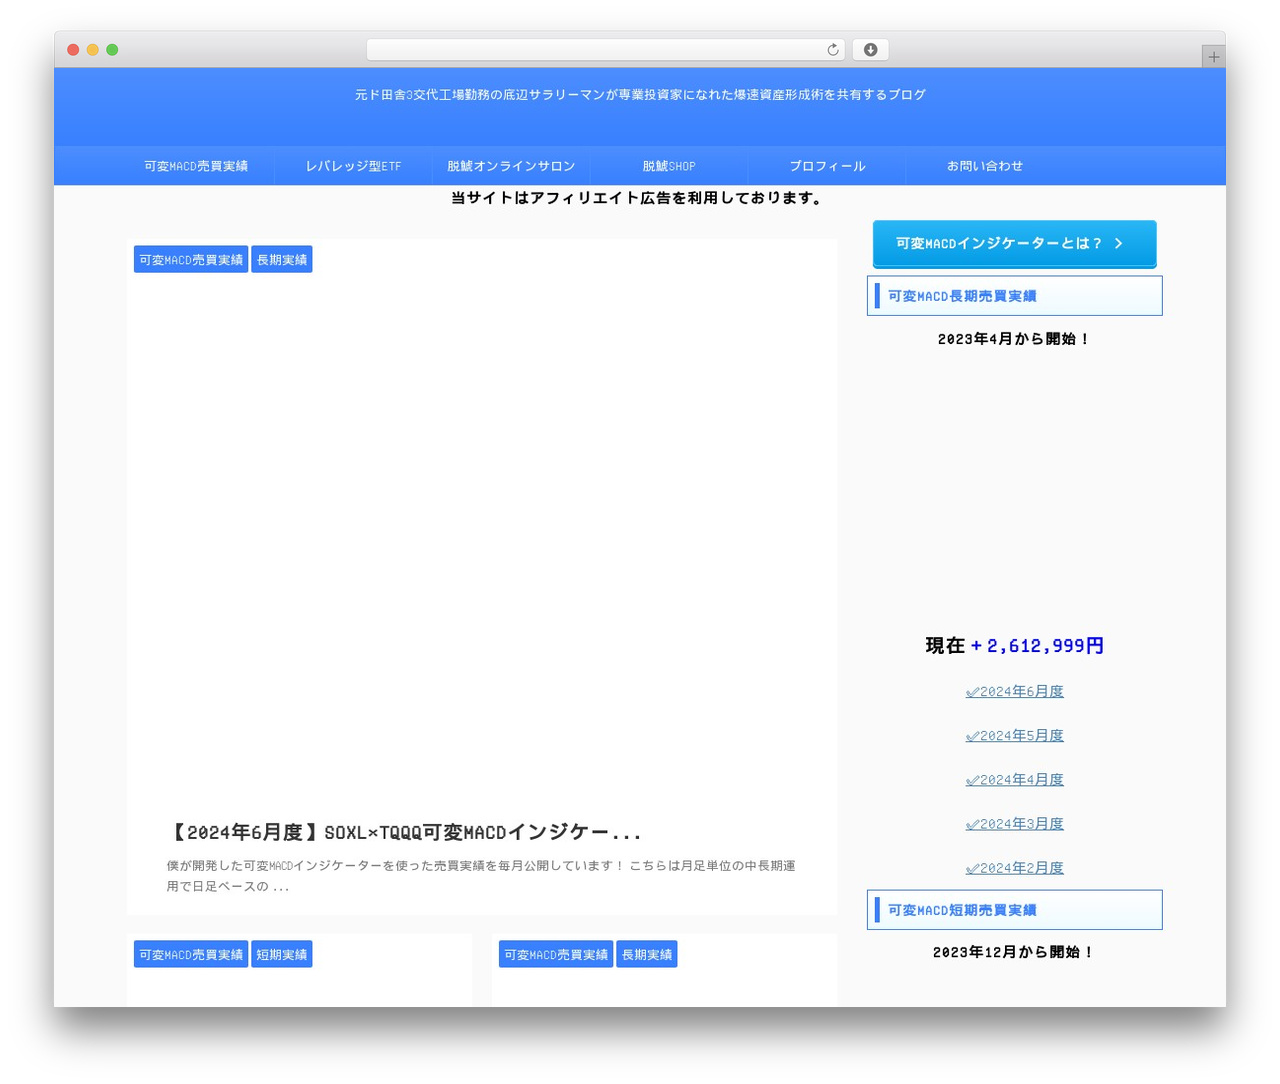
Task: Add a new browser tab with plus
Action: (1213, 57)
